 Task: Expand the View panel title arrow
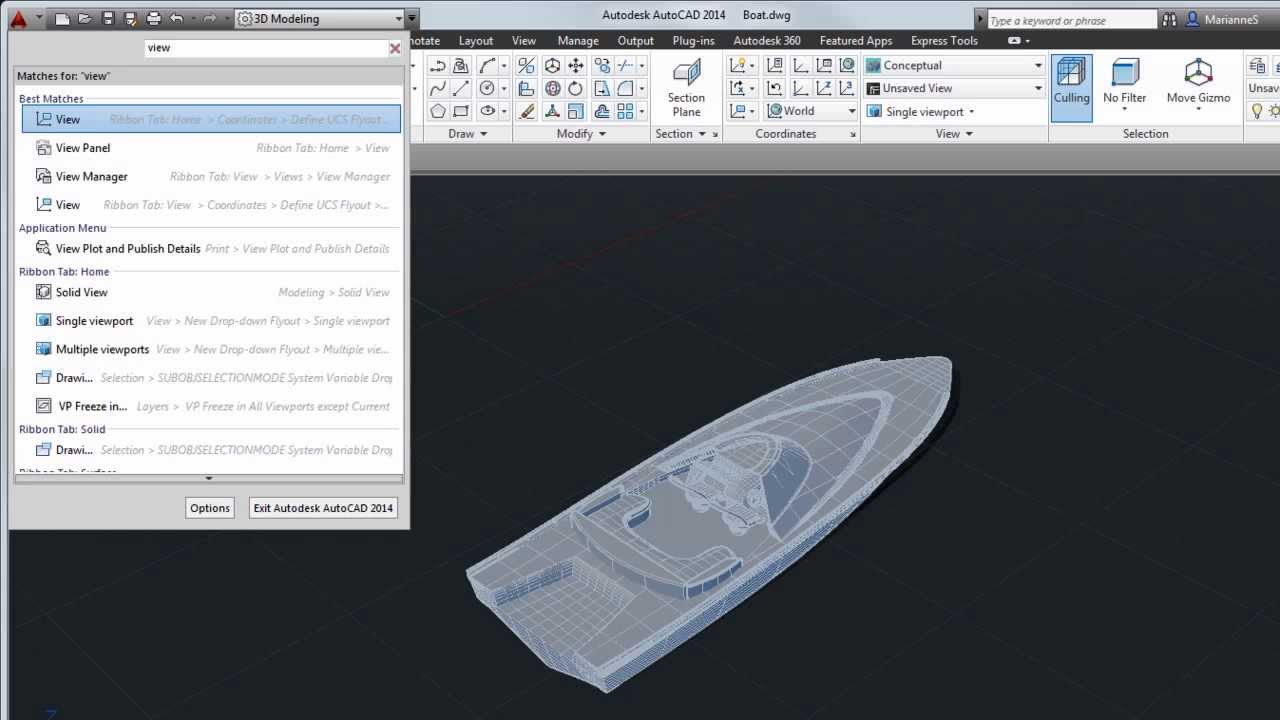[968, 134]
